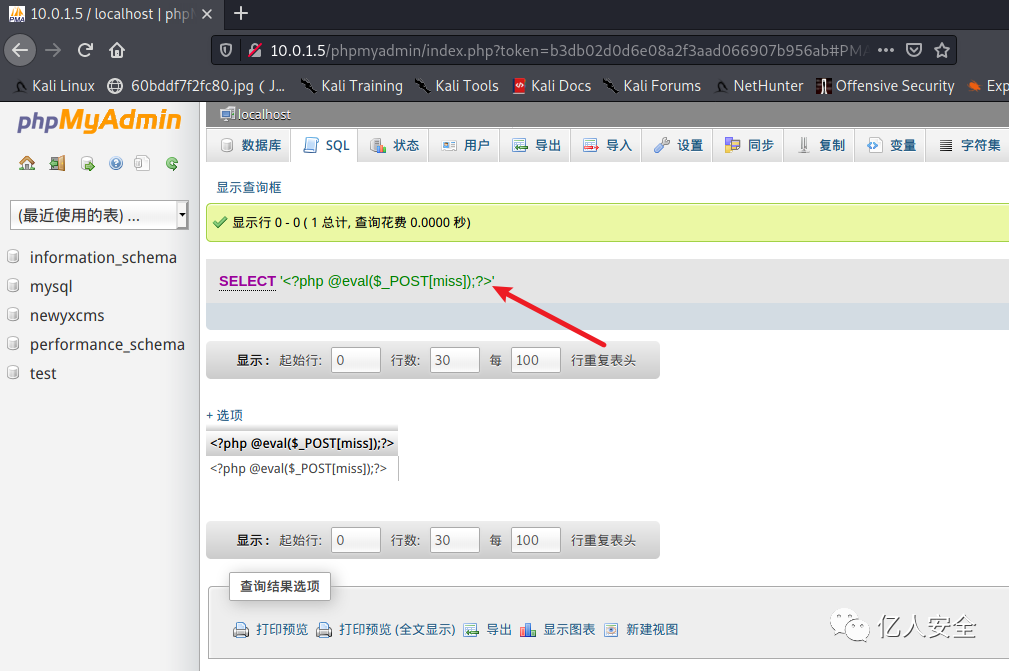Viewport: 1009px width, 671px height.
Task: Click the top repeat headers 100 field
Action: pyautogui.click(x=535, y=360)
